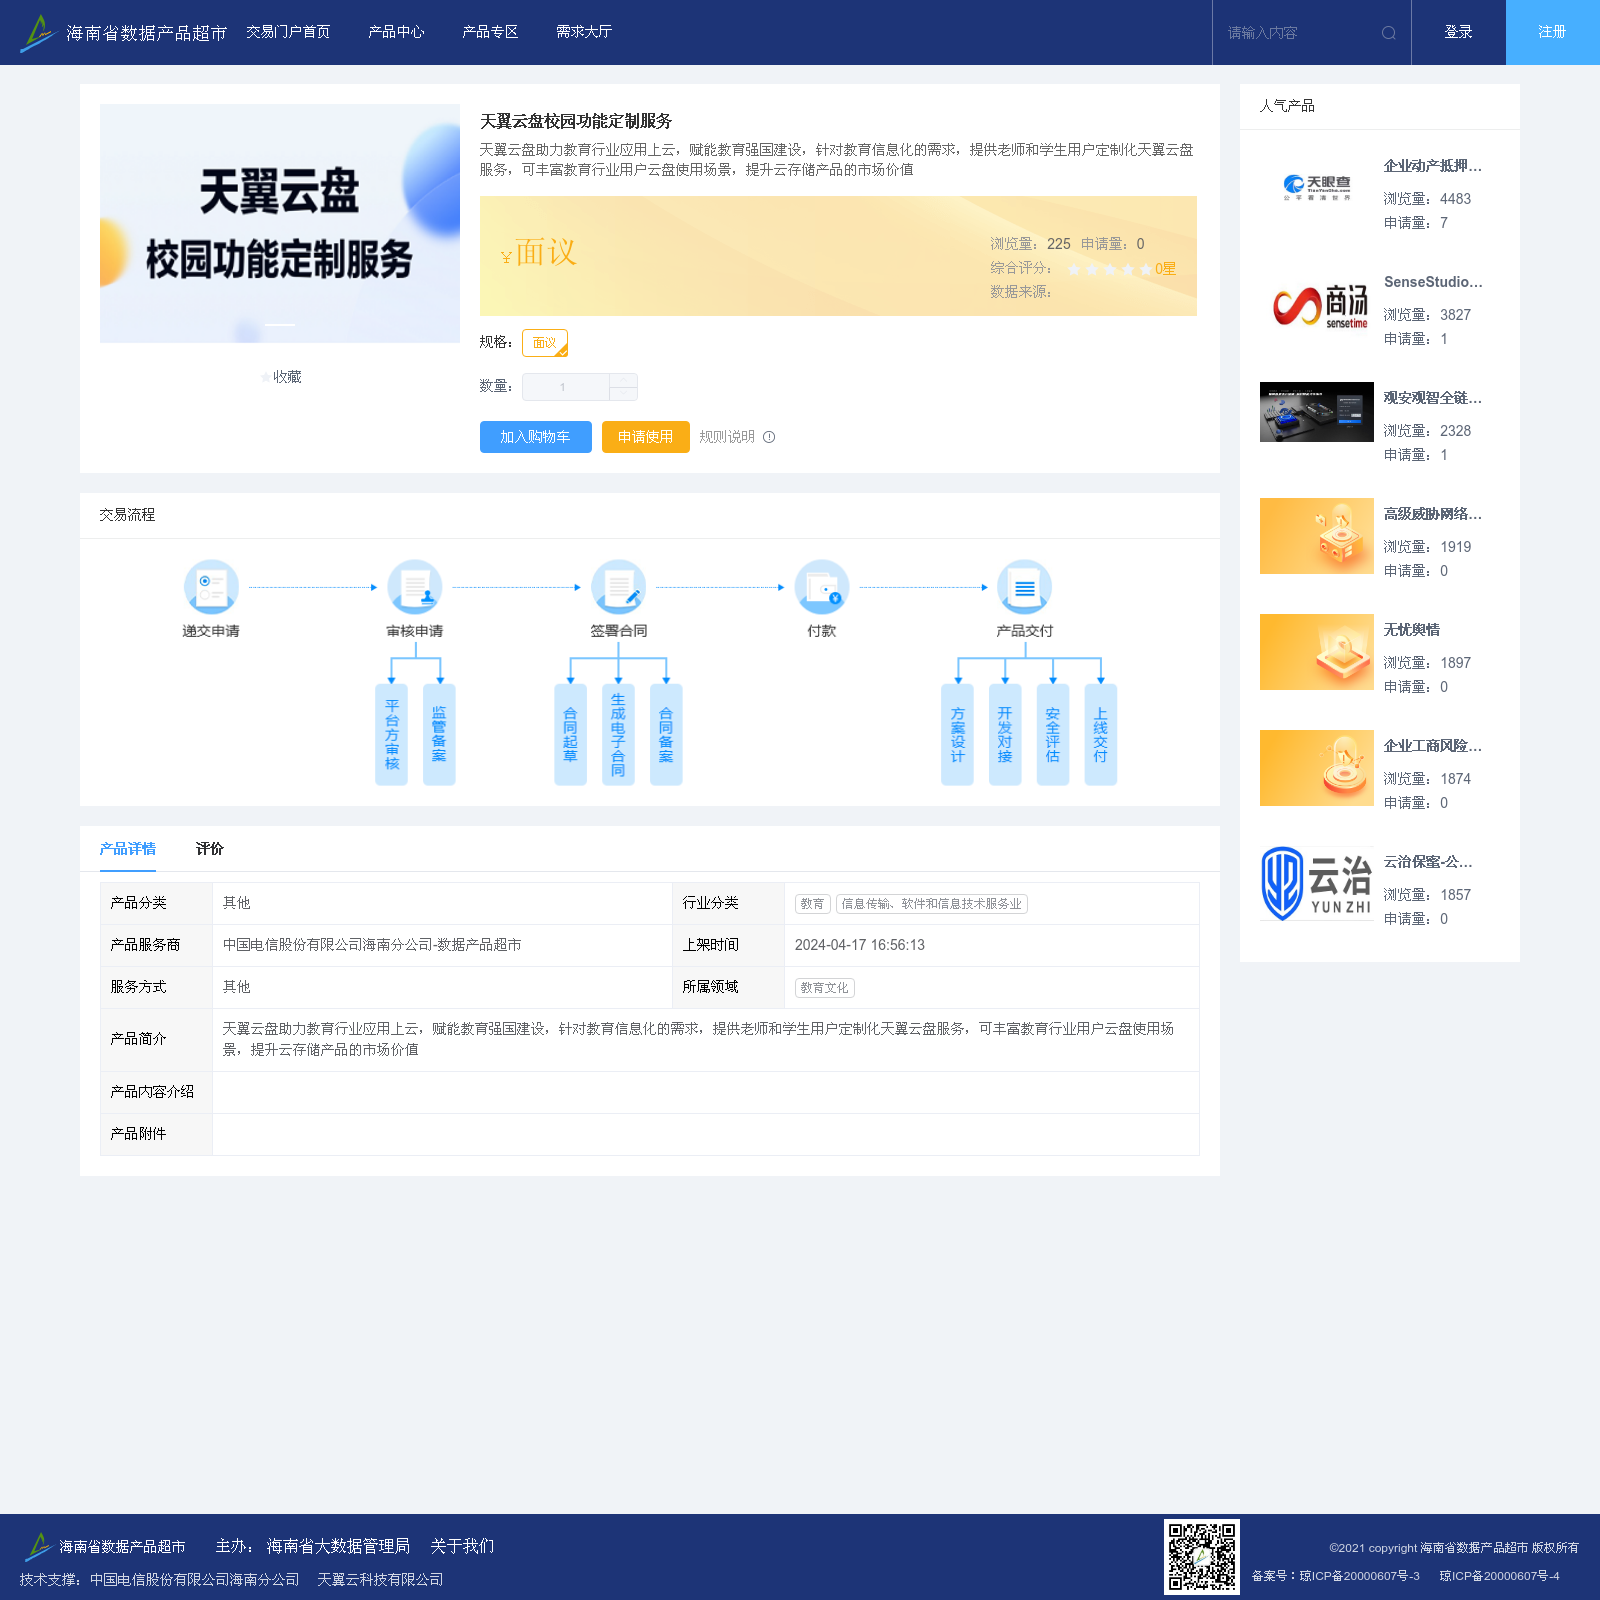Image resolution: width=1600 pixels, height=1600 pixels.
Task: Open the 高级威胁网络 product title
Action: tap(1433, 514)
